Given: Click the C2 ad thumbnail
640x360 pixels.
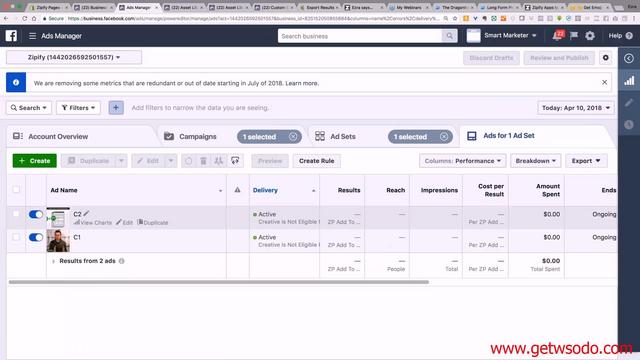Looking at the screenshot, I should pos(58,218).
